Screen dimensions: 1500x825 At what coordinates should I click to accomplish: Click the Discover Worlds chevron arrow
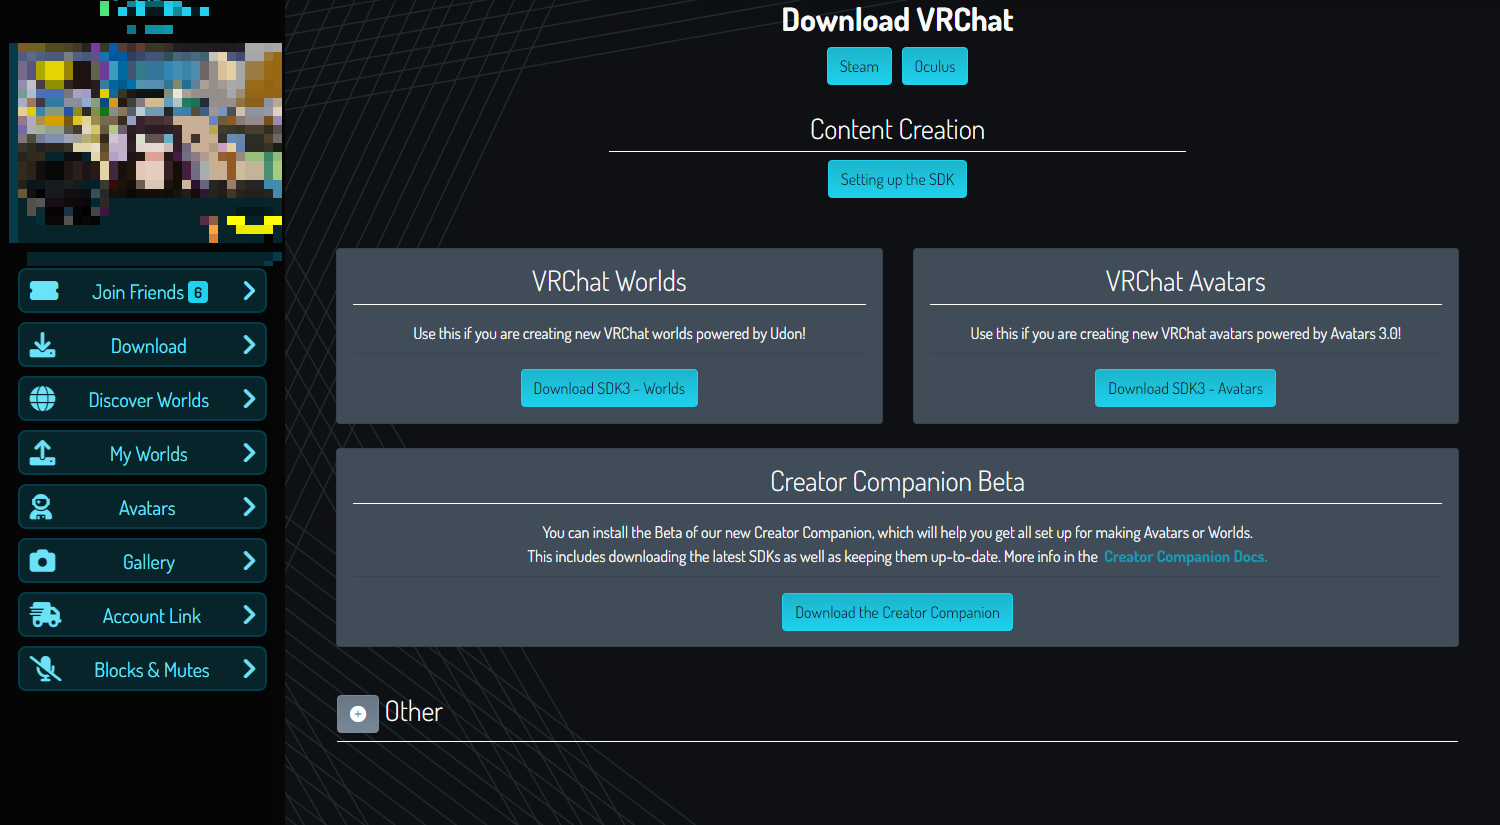point(249,399)
